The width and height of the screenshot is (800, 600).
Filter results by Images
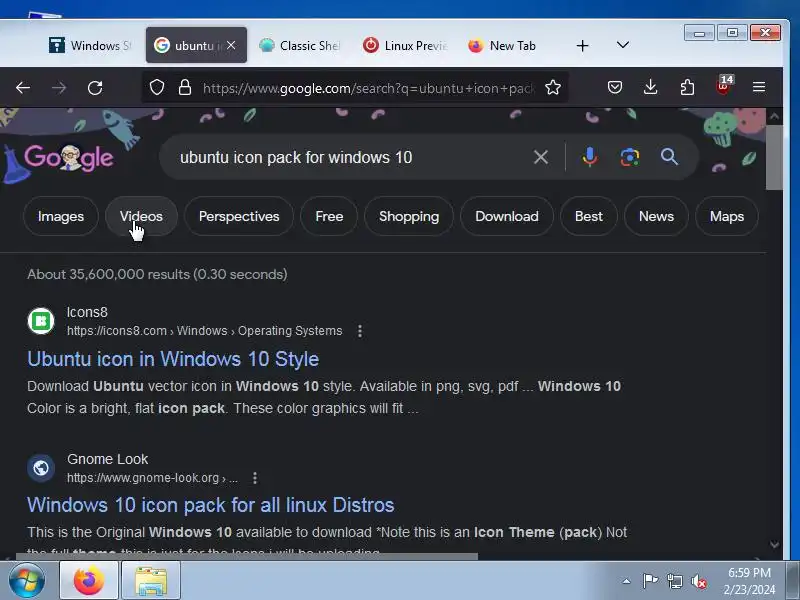[61, 216]
